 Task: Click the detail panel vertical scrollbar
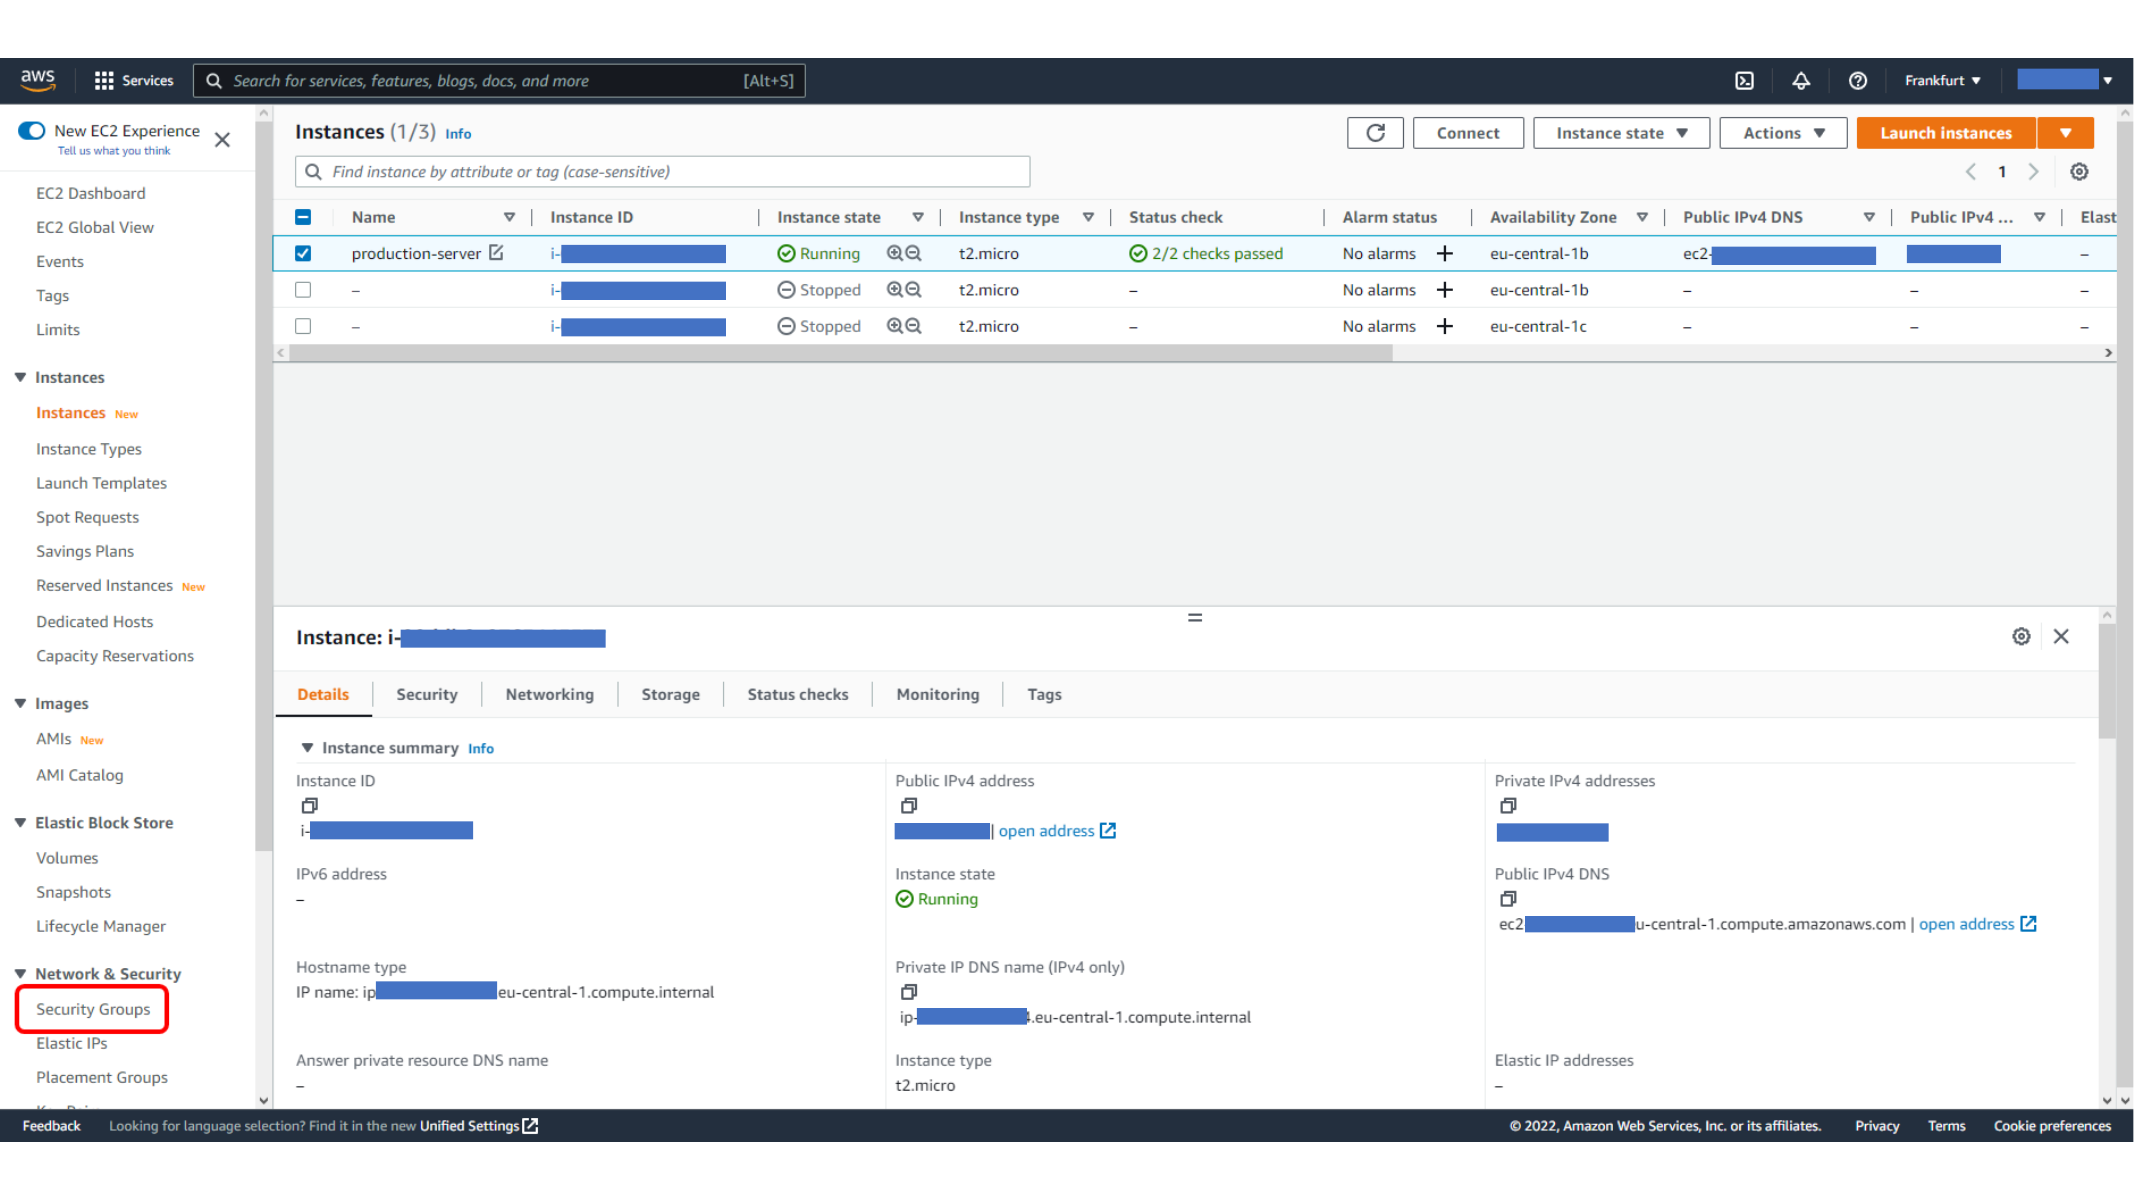[x=2107, y=680]
